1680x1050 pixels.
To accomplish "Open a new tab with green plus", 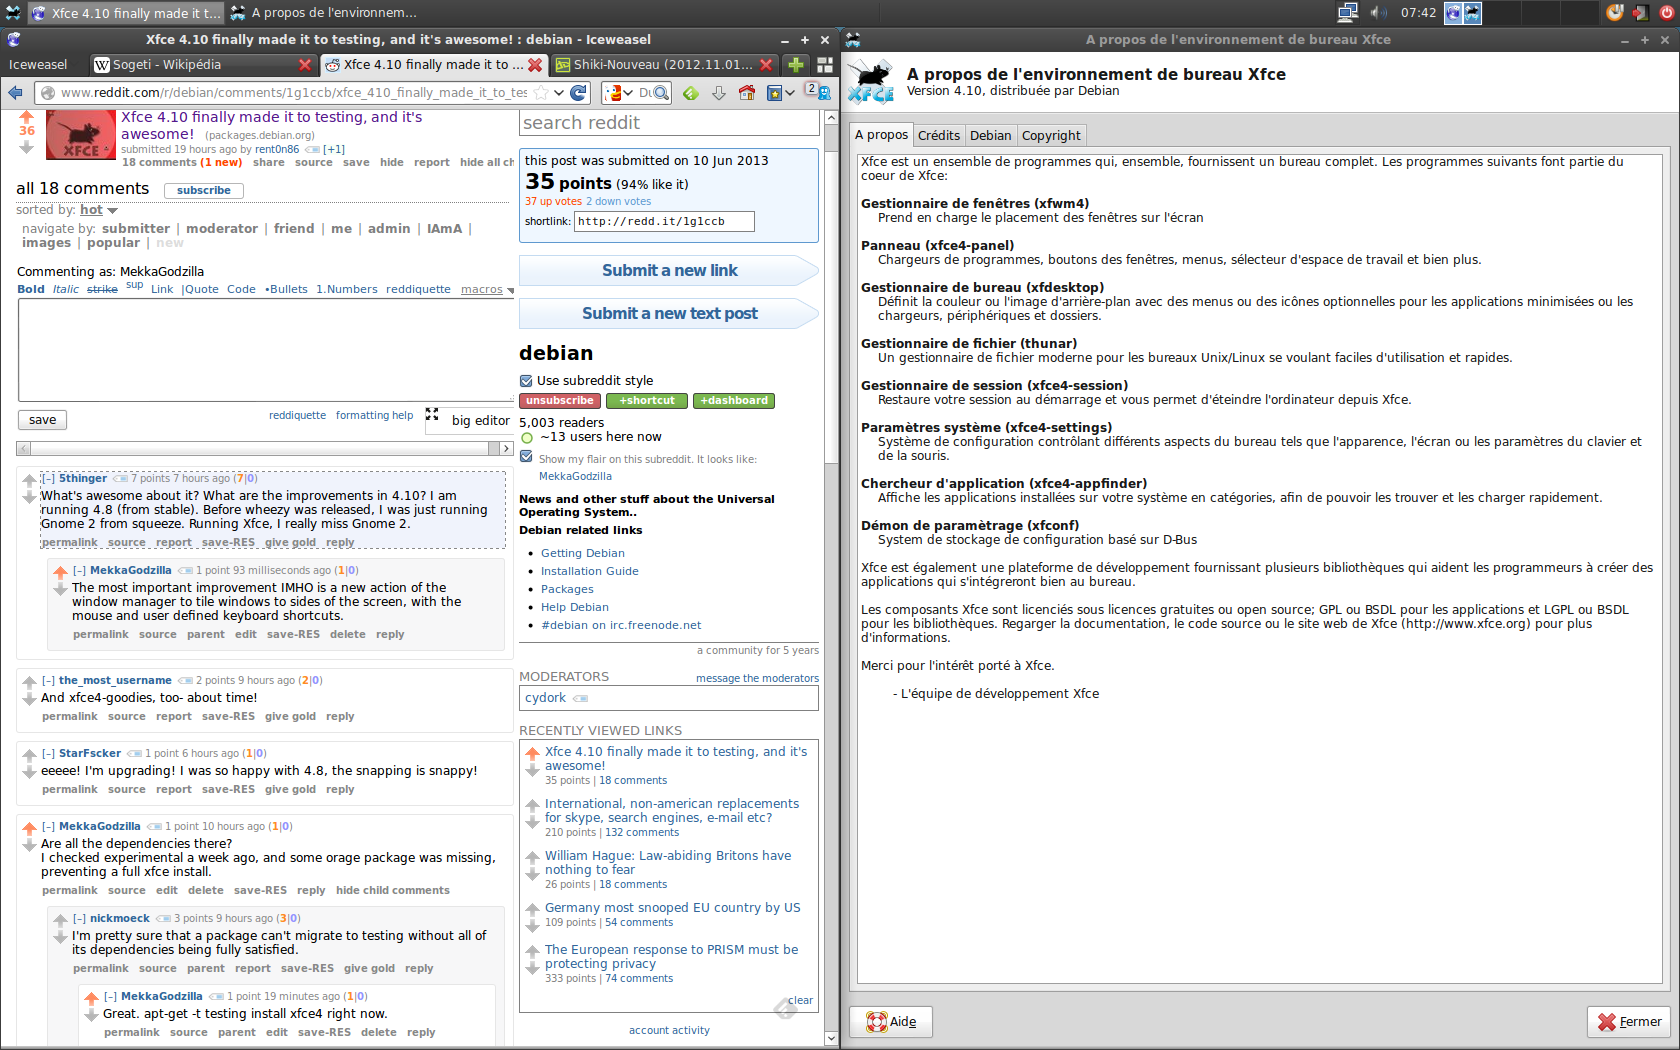I will pos(795,64).
